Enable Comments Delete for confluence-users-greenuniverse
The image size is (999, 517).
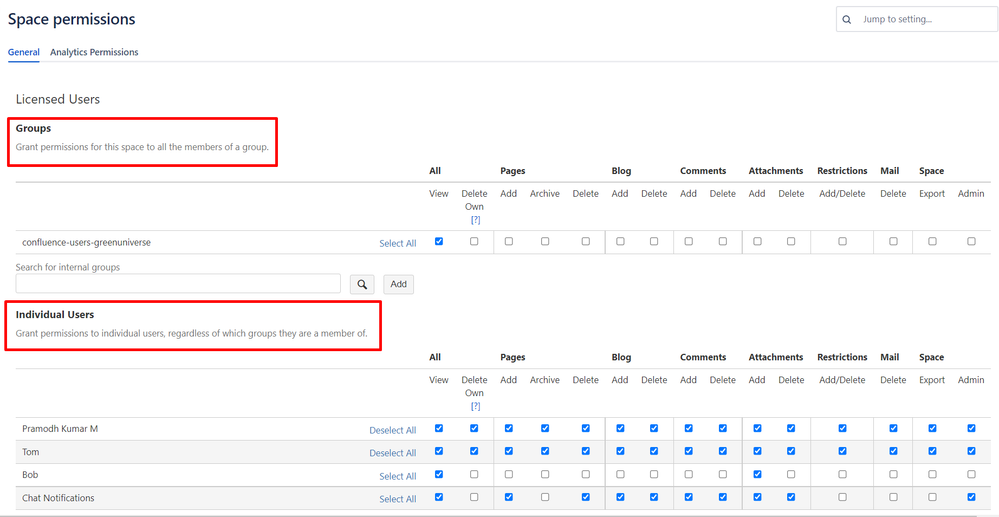[x=722, y=242]
